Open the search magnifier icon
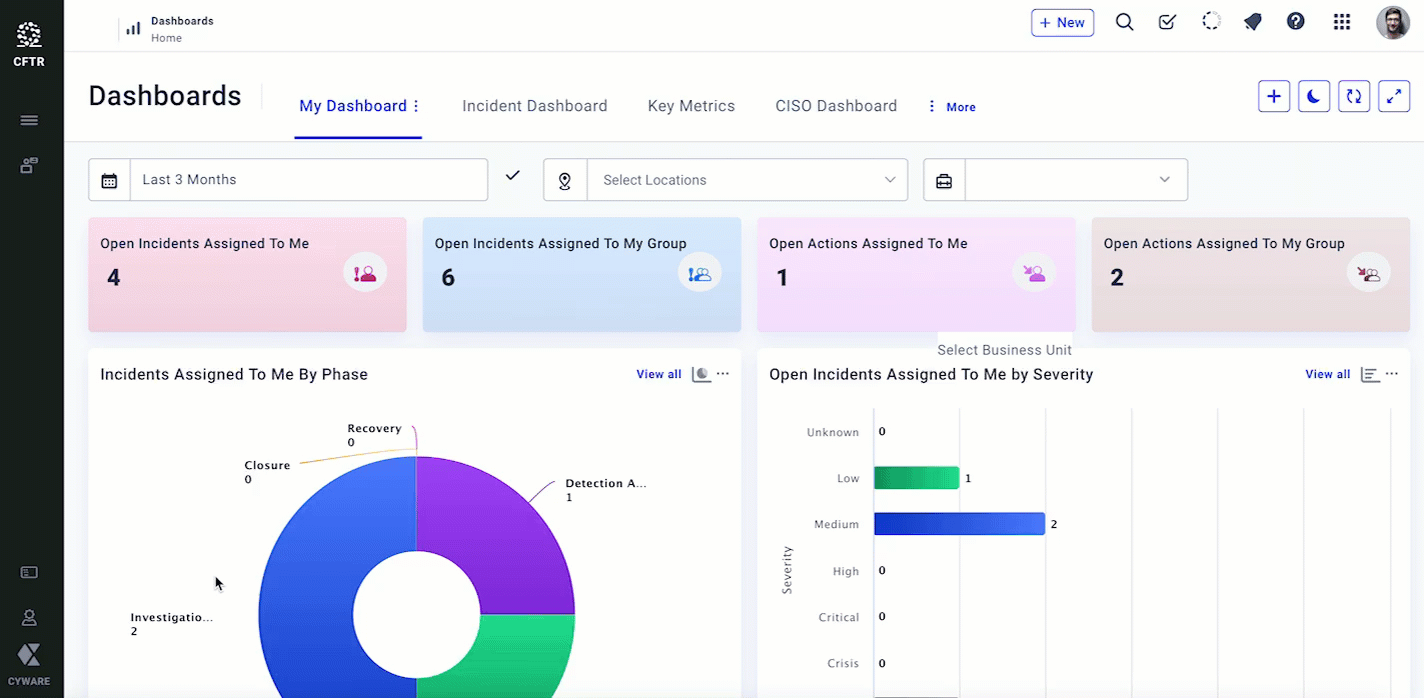 click(1124, 22)
